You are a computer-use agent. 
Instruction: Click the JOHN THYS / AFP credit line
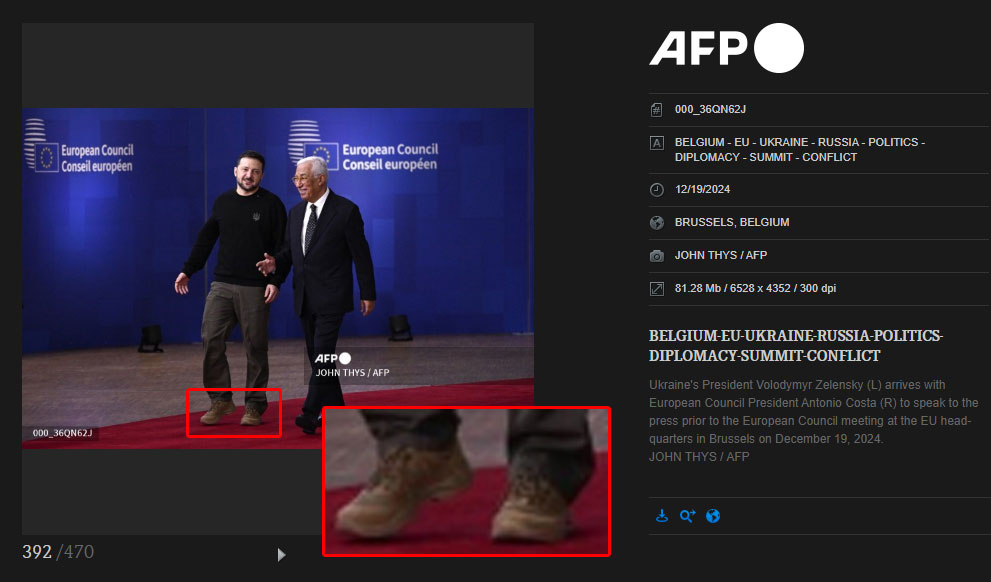coord(721,256)
